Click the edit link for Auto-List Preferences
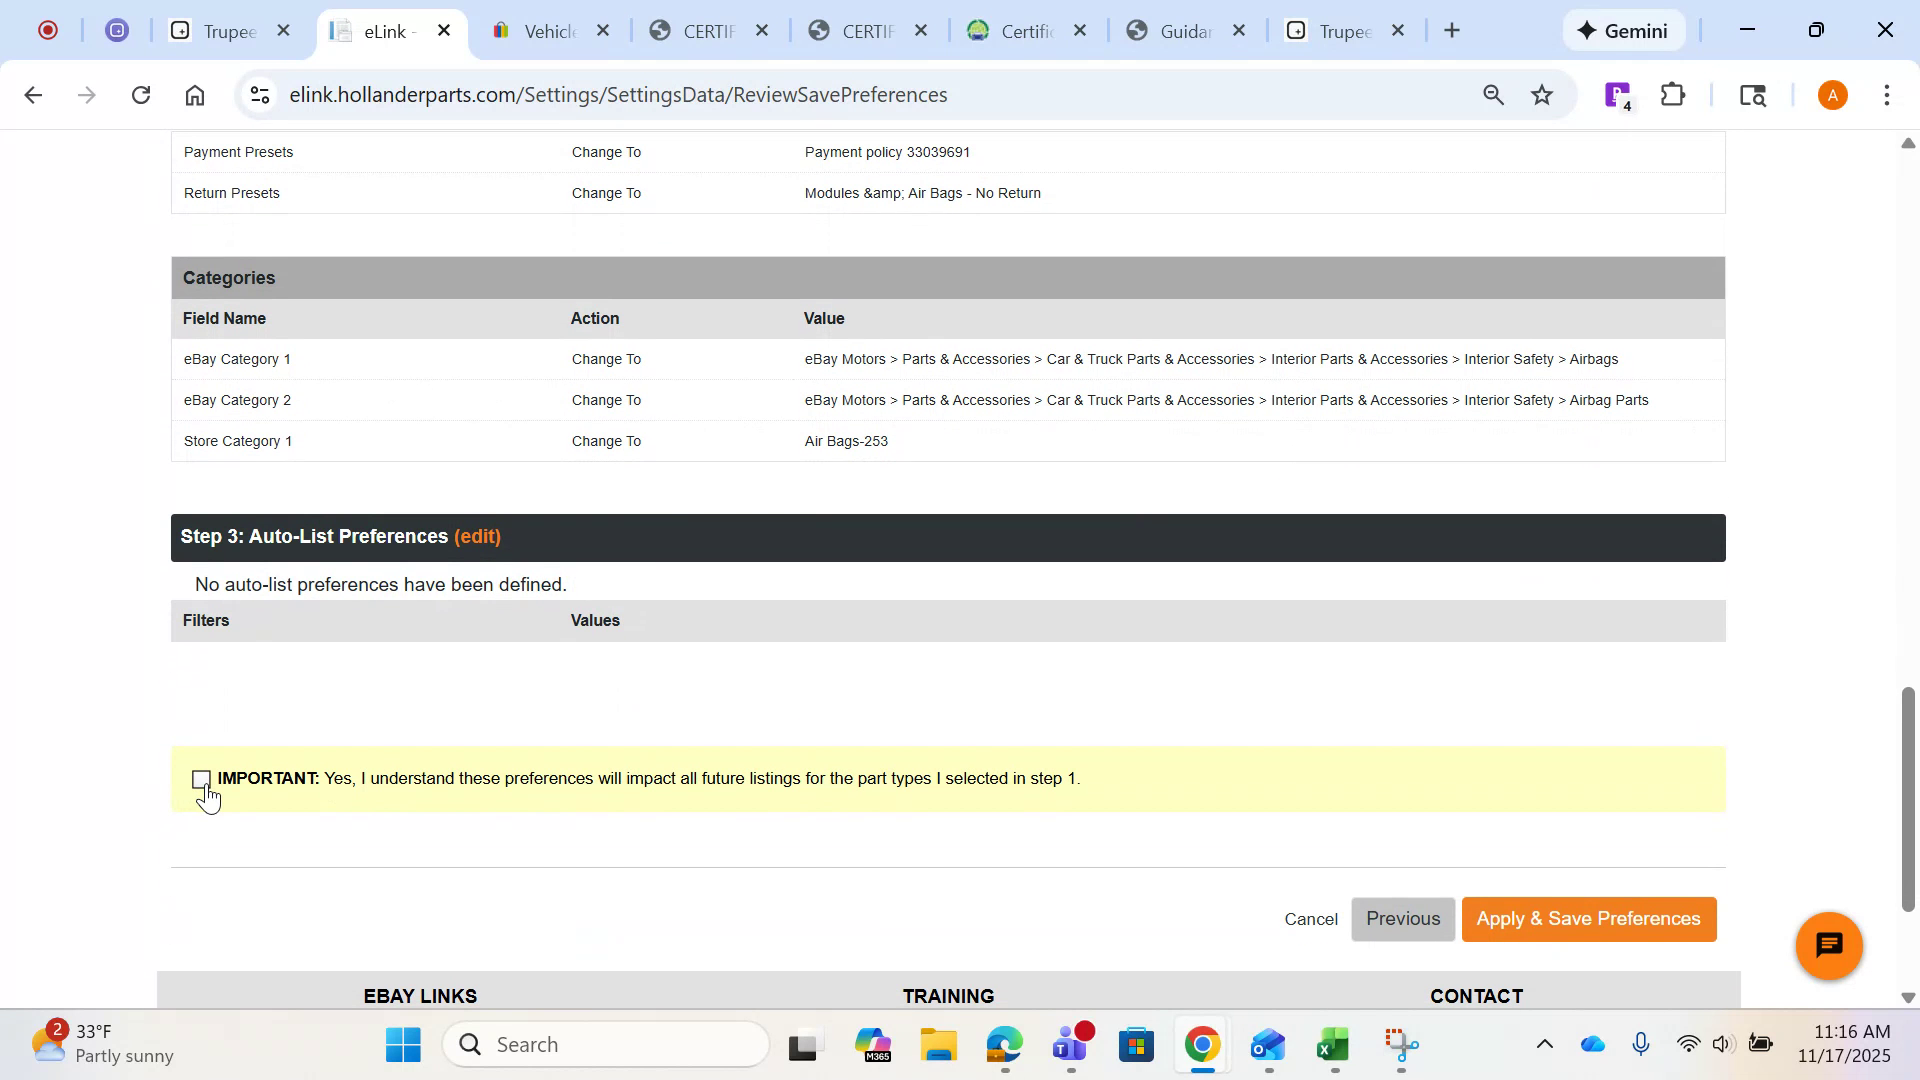 [x=477, y=537]
